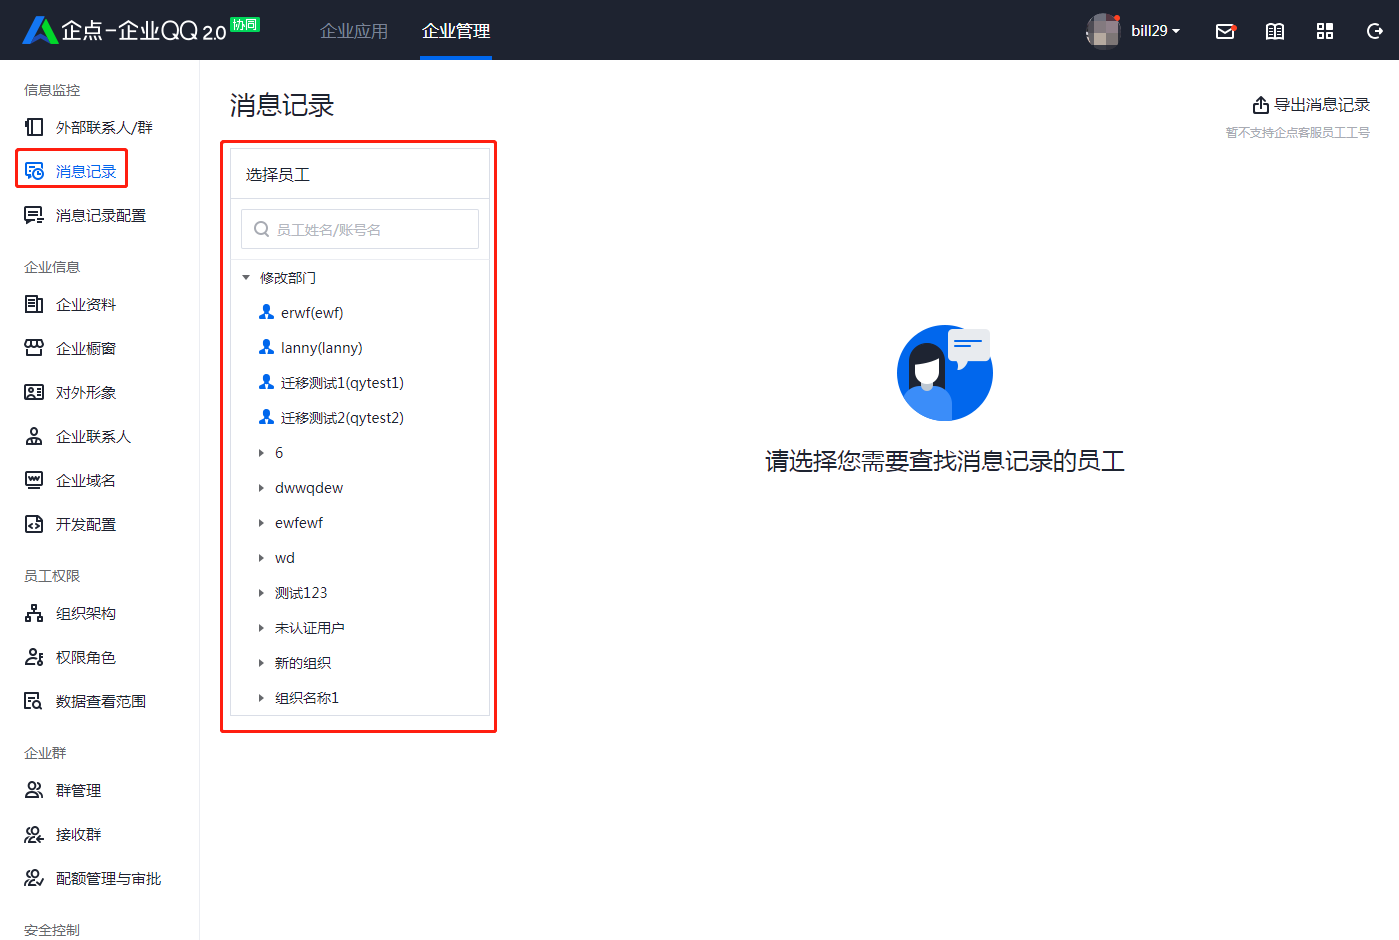
Task: Click the 接收群 icon
Action: tap(34, 834)
